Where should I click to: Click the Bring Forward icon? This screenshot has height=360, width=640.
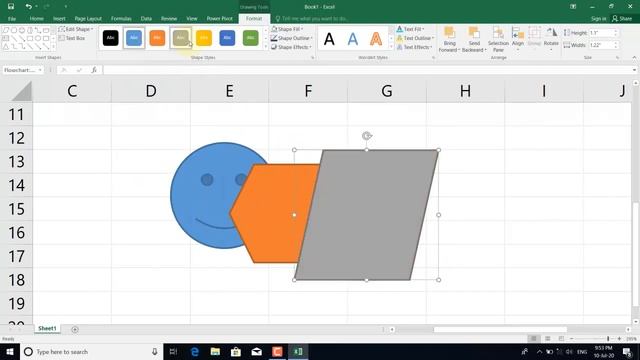[449, 33]
